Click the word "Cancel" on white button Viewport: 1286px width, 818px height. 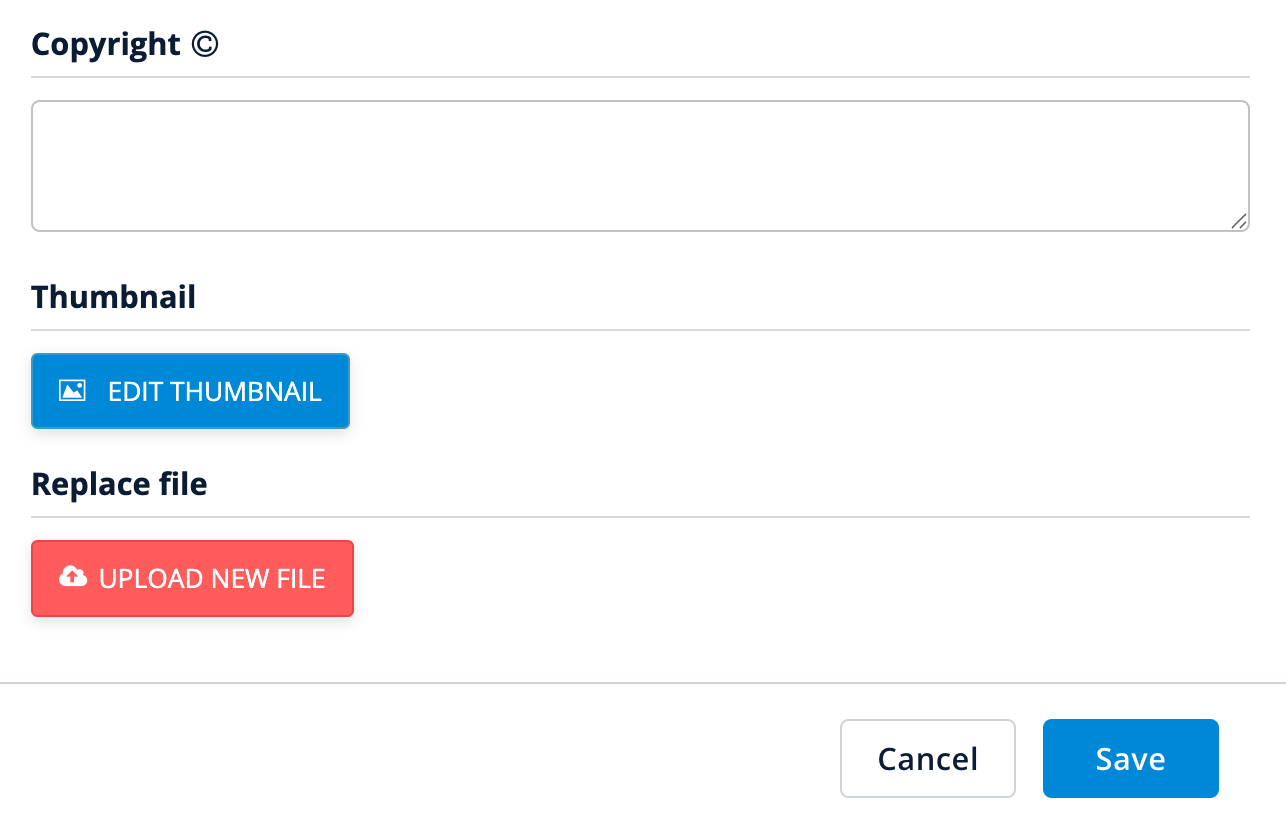tap(927, 759)
